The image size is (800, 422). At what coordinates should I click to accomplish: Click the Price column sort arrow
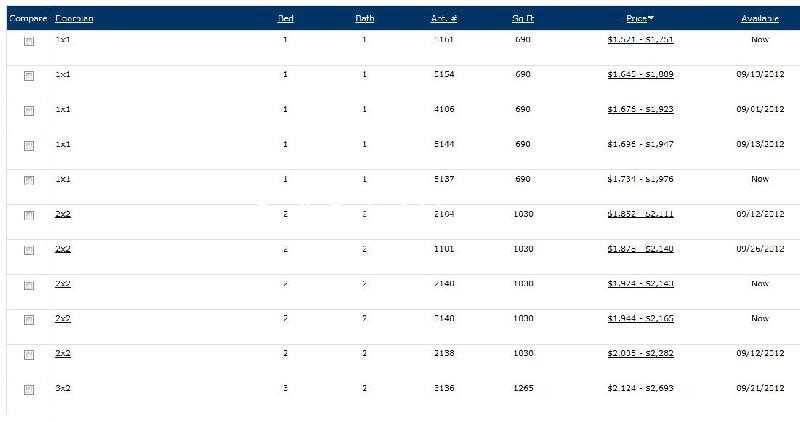click(652, 19)
